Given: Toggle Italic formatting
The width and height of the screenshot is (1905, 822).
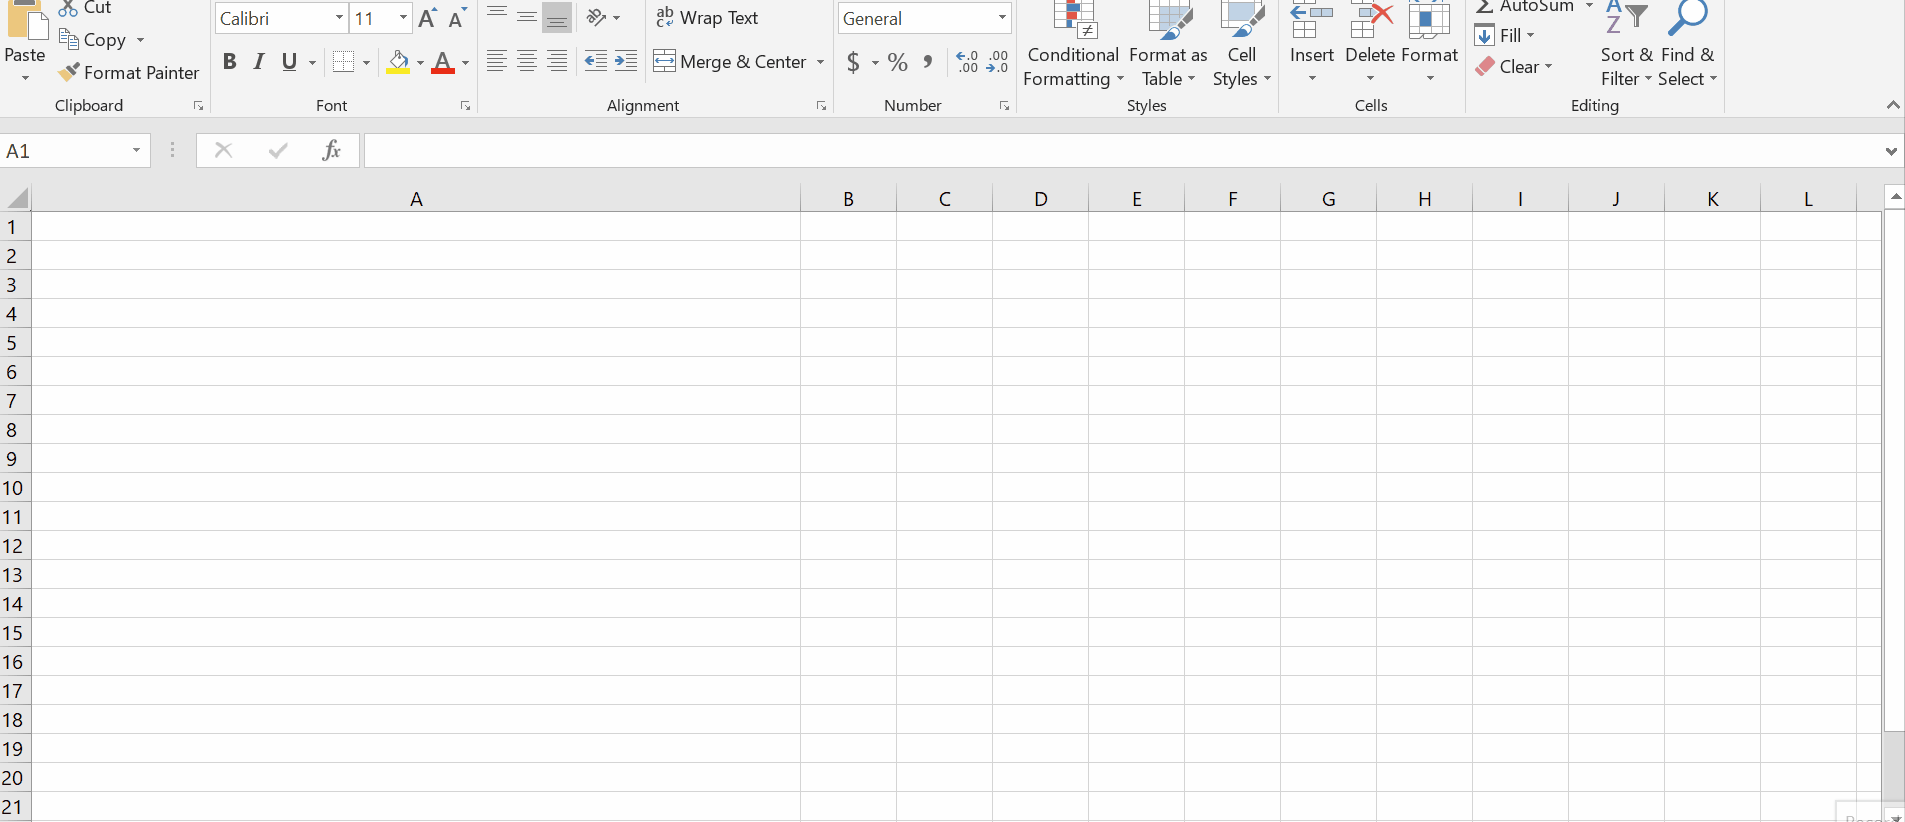Looking at the screenshot, I should (x=259, y=62).
